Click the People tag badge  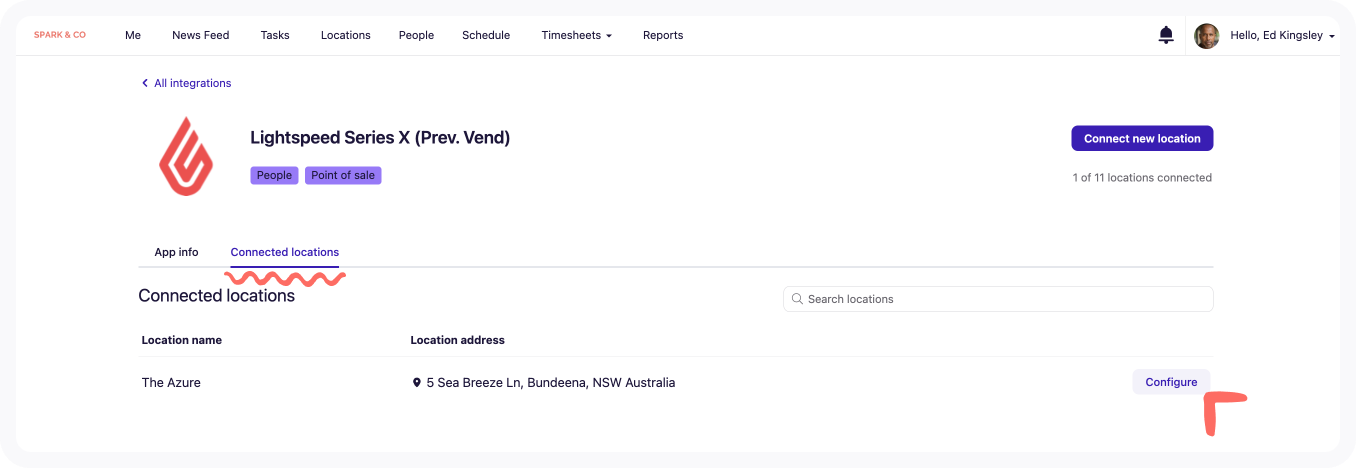274,175
